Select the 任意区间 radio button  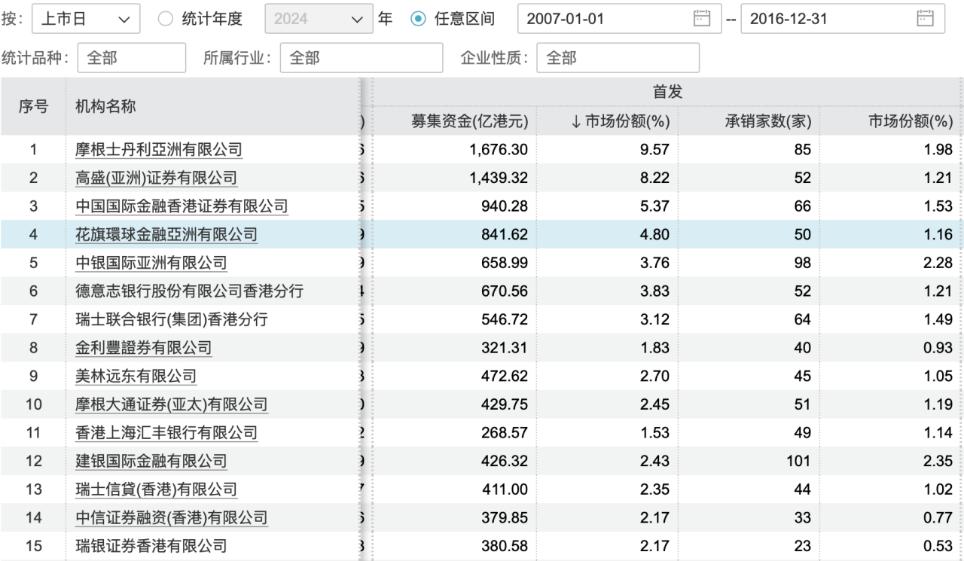418,18
